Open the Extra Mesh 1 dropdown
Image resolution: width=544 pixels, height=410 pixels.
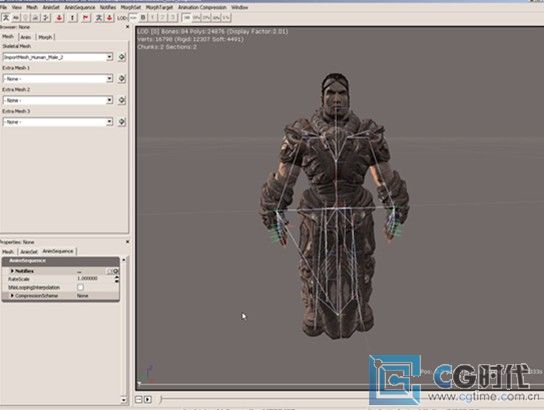(x=58, y=79)
